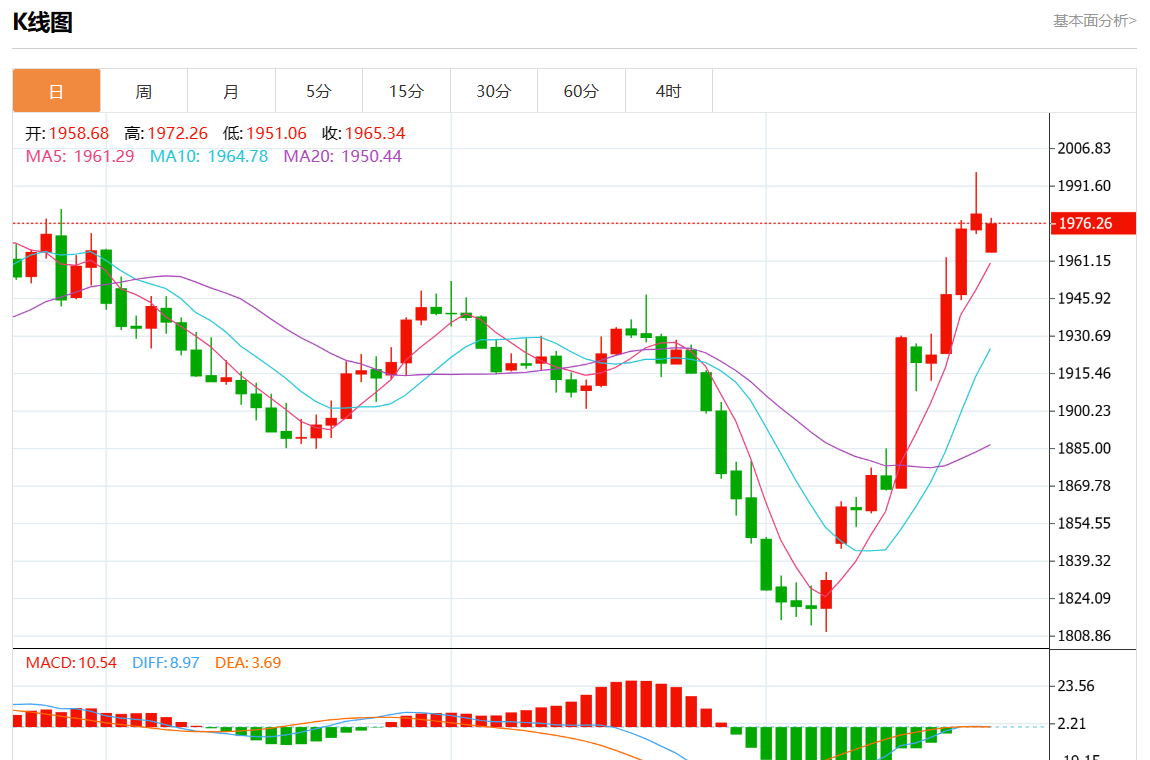This screenshot has height=760, width=1150.
Task: Click the K线图 heading
Action: 43,23
